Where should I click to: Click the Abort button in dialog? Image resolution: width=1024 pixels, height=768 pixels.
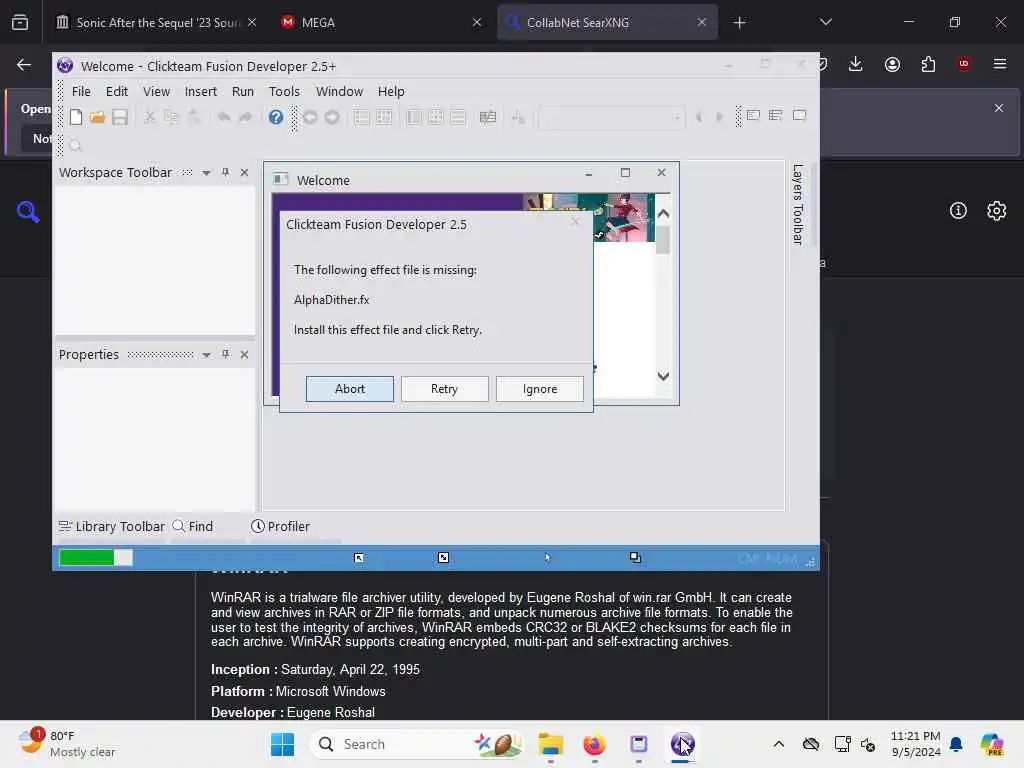point(349,389)
